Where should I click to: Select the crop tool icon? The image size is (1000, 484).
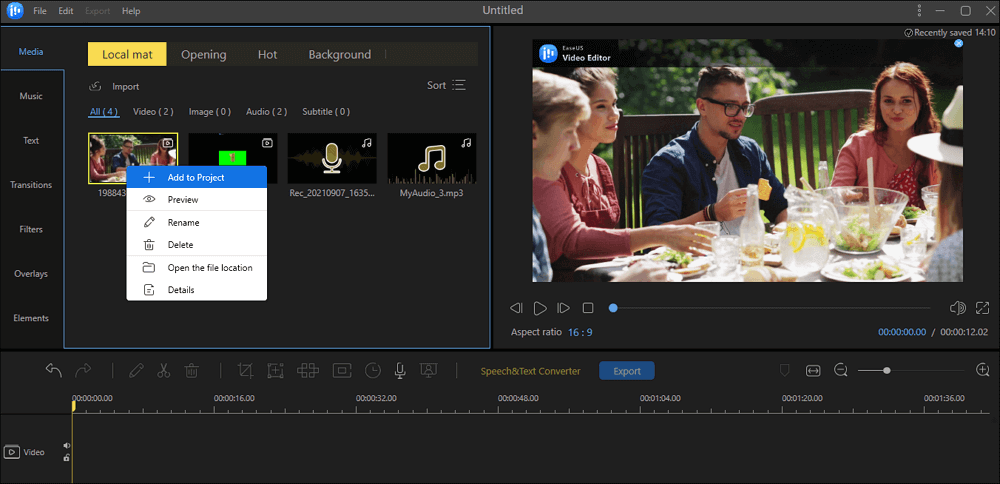pyautogui.click(x=245, y=370)
